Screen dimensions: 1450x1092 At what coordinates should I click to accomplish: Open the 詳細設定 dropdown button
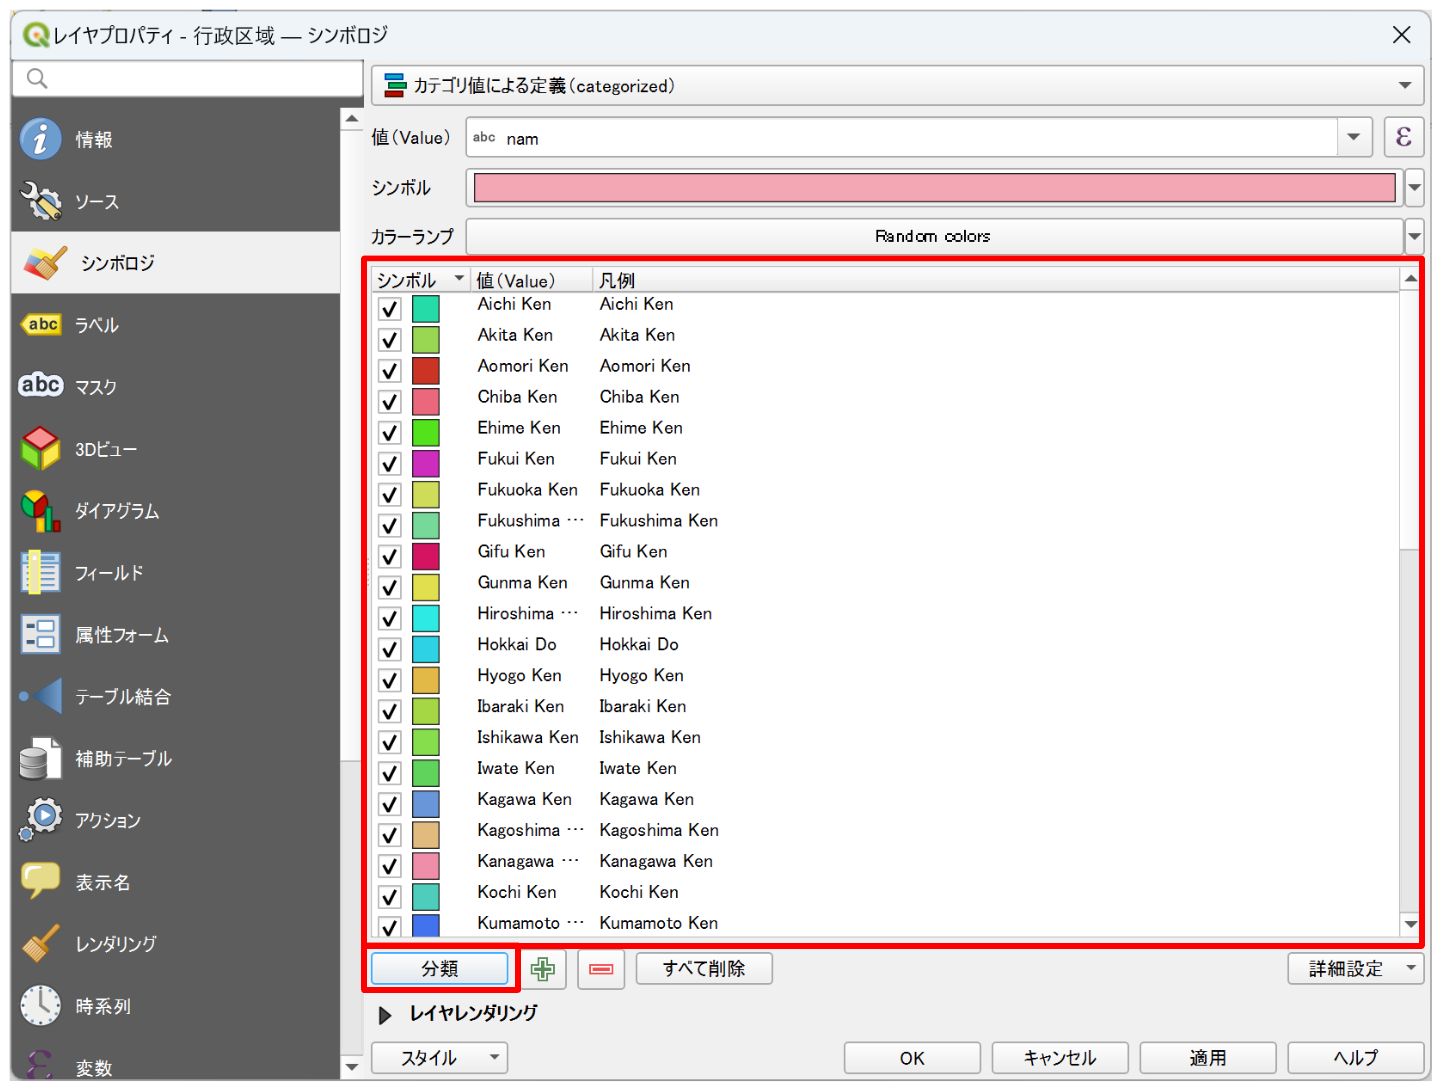point(1356,968)
